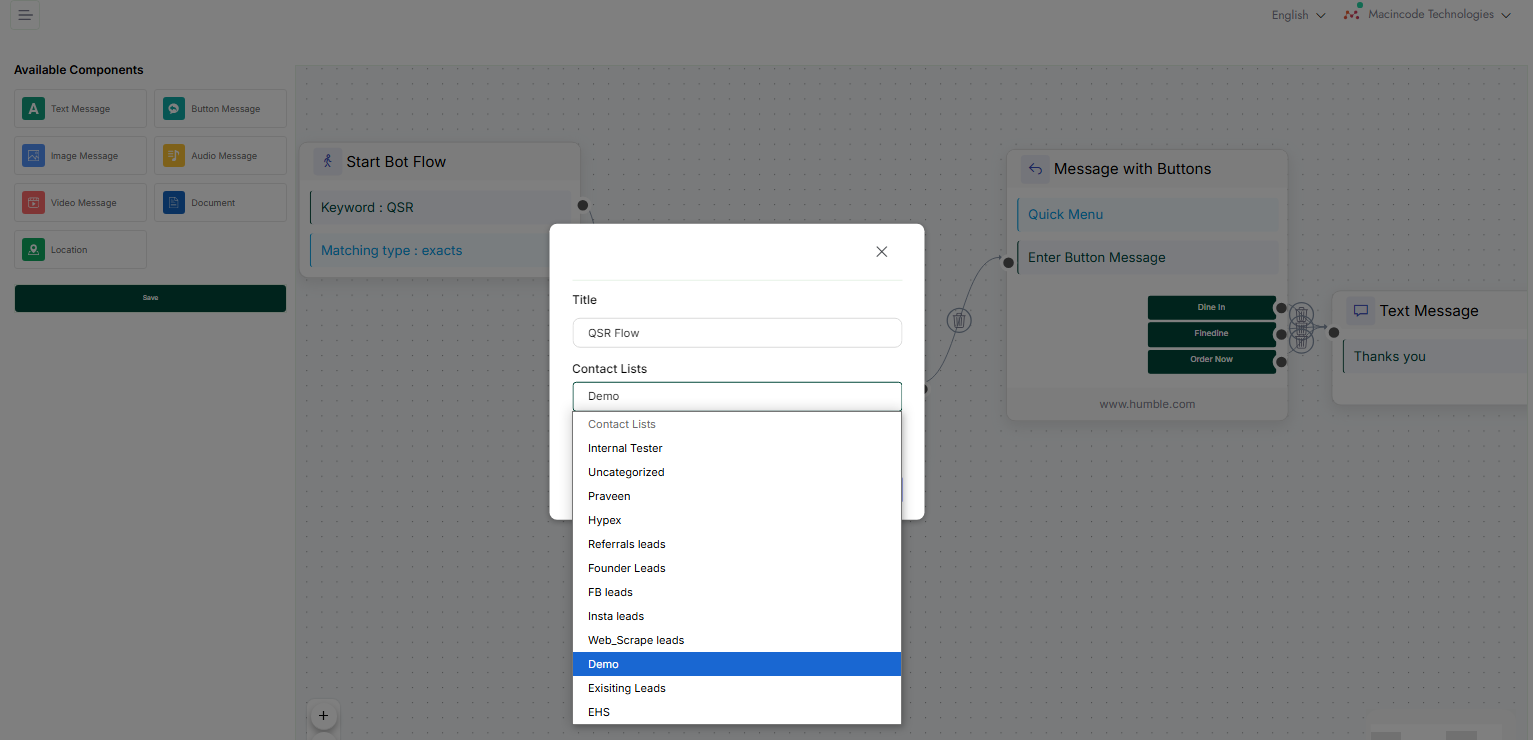This screenshot has width=1533, height=740.
Task: Zoom in with the plus canvas button
Action: (x=323, y=715)
